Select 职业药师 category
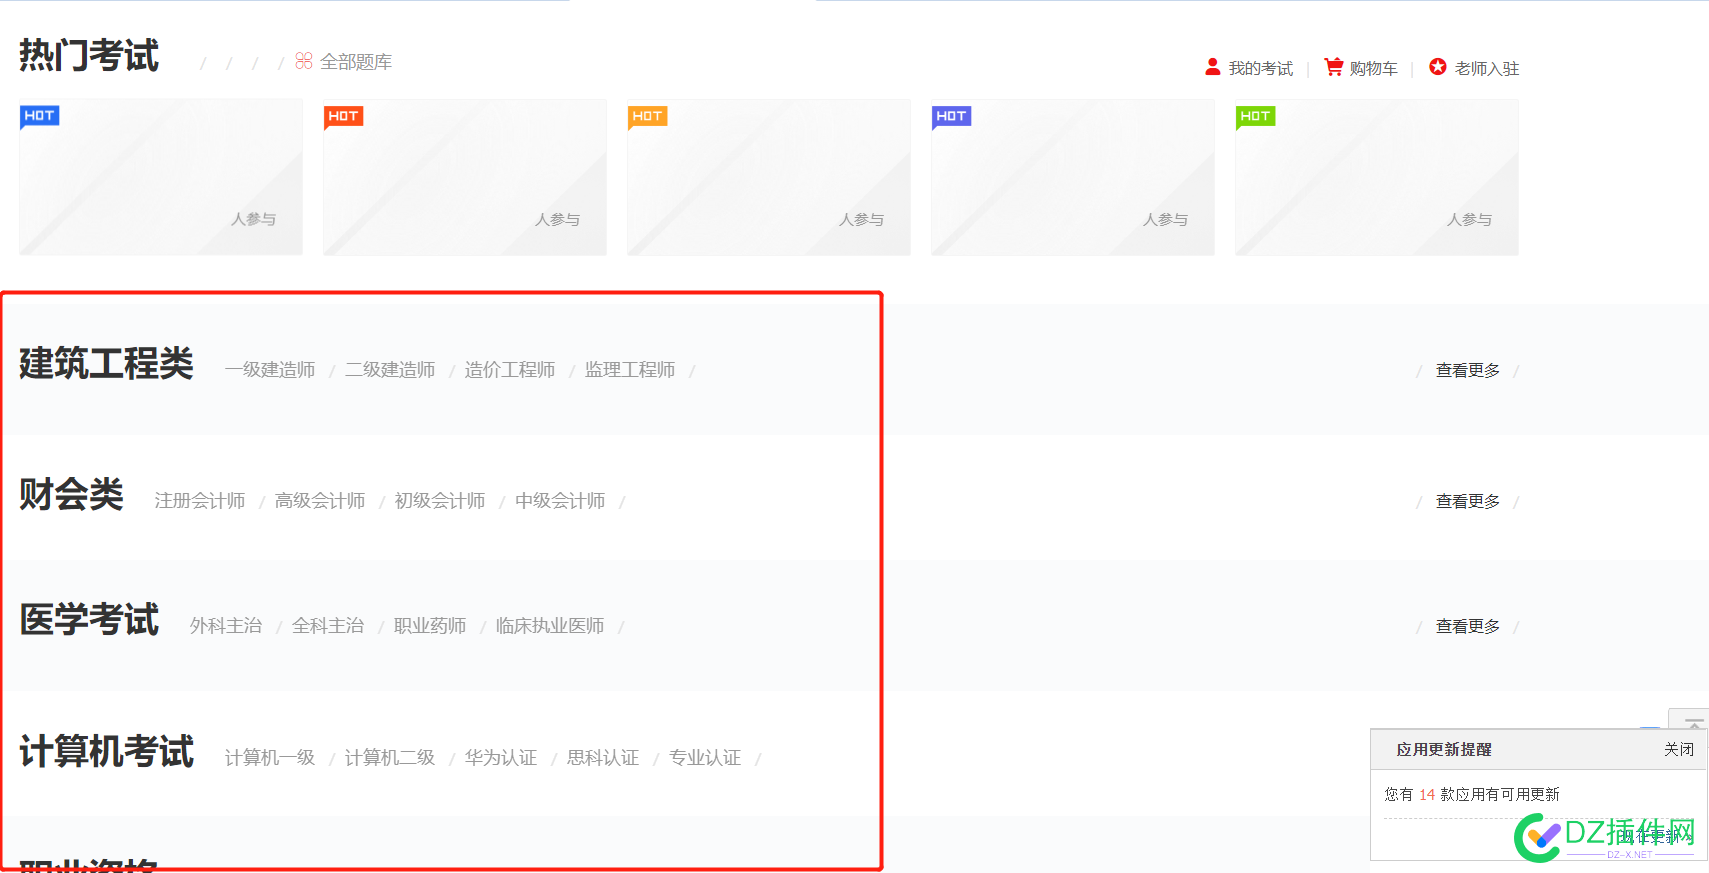1709x873 pixels. (x=430, y=626)
